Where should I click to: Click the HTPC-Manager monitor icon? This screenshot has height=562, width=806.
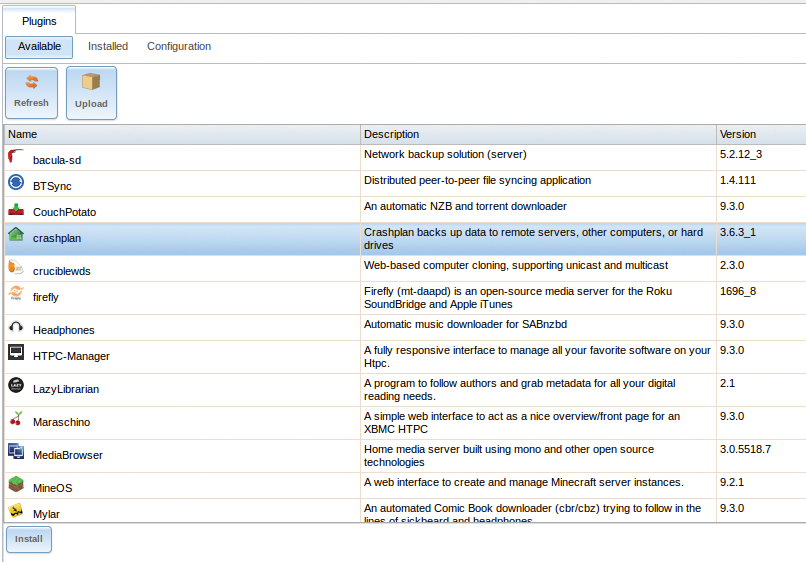pyautogui.click(x=16, y=352)
